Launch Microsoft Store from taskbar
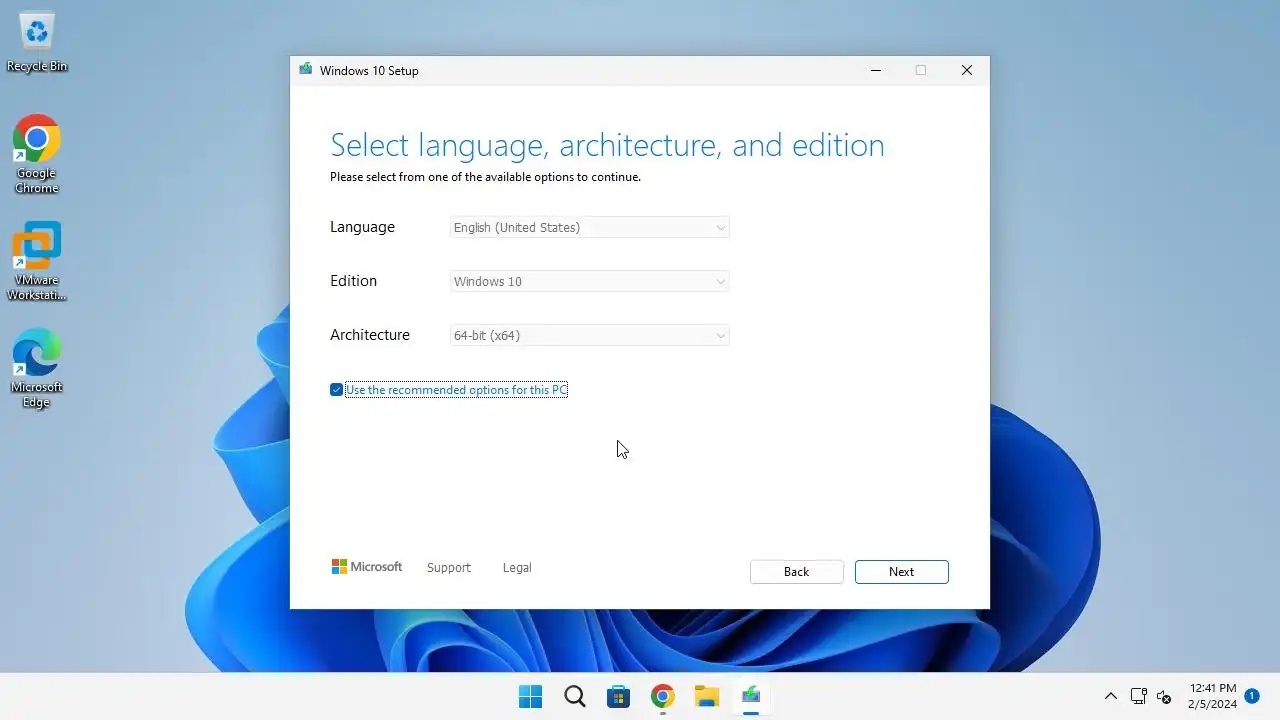Screen dimensions: 1280x720 [x=619, y=696]
